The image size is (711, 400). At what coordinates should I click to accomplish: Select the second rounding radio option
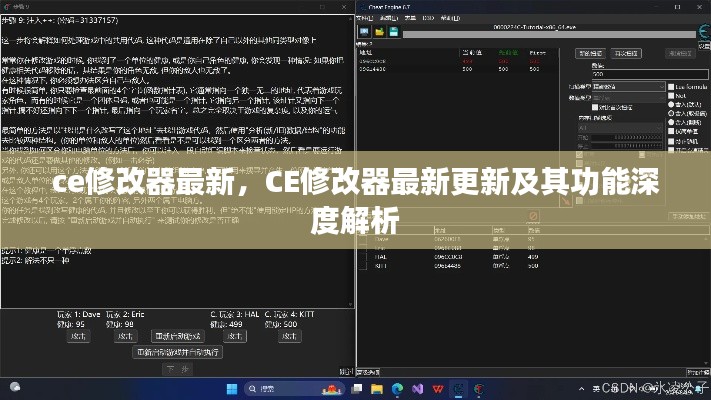pos(671,113)
